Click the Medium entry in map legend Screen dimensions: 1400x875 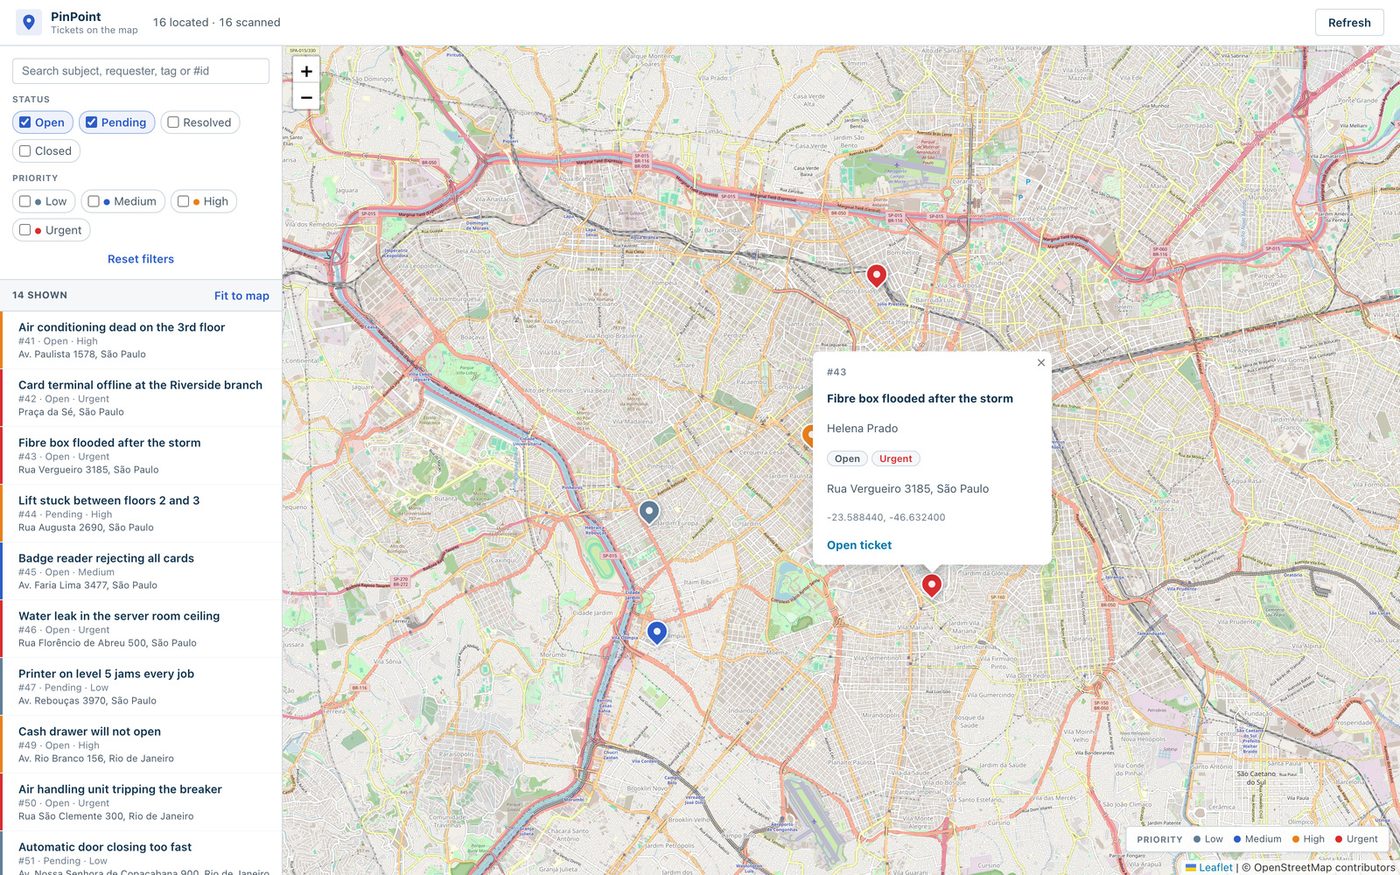1257,839
